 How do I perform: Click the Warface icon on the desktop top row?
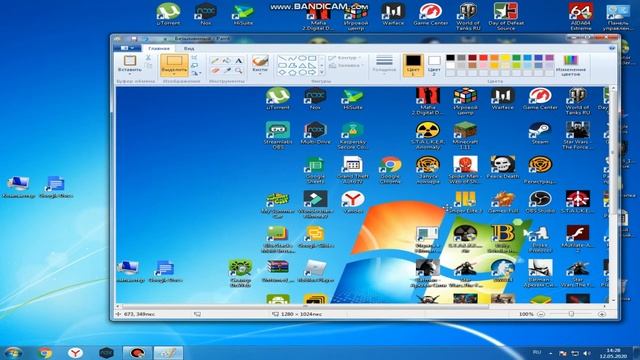393,14
